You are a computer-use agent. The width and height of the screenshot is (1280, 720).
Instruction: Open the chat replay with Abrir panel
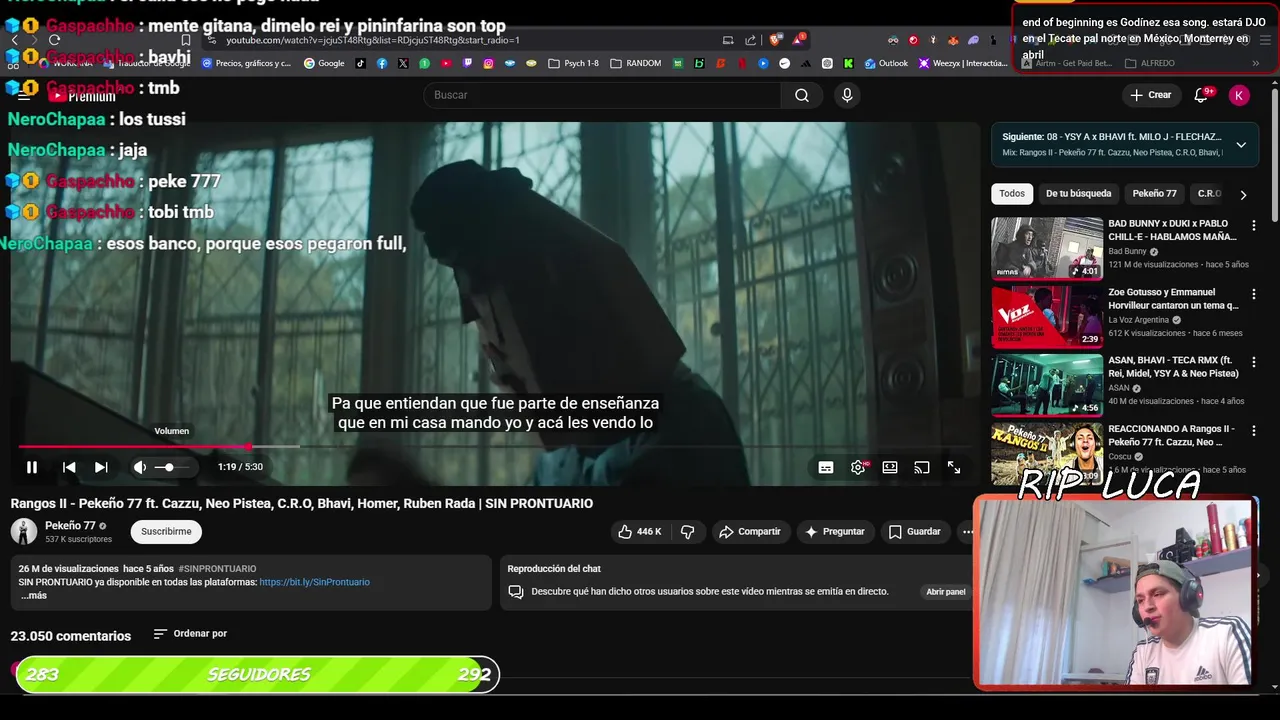click(x=946, y=592)
